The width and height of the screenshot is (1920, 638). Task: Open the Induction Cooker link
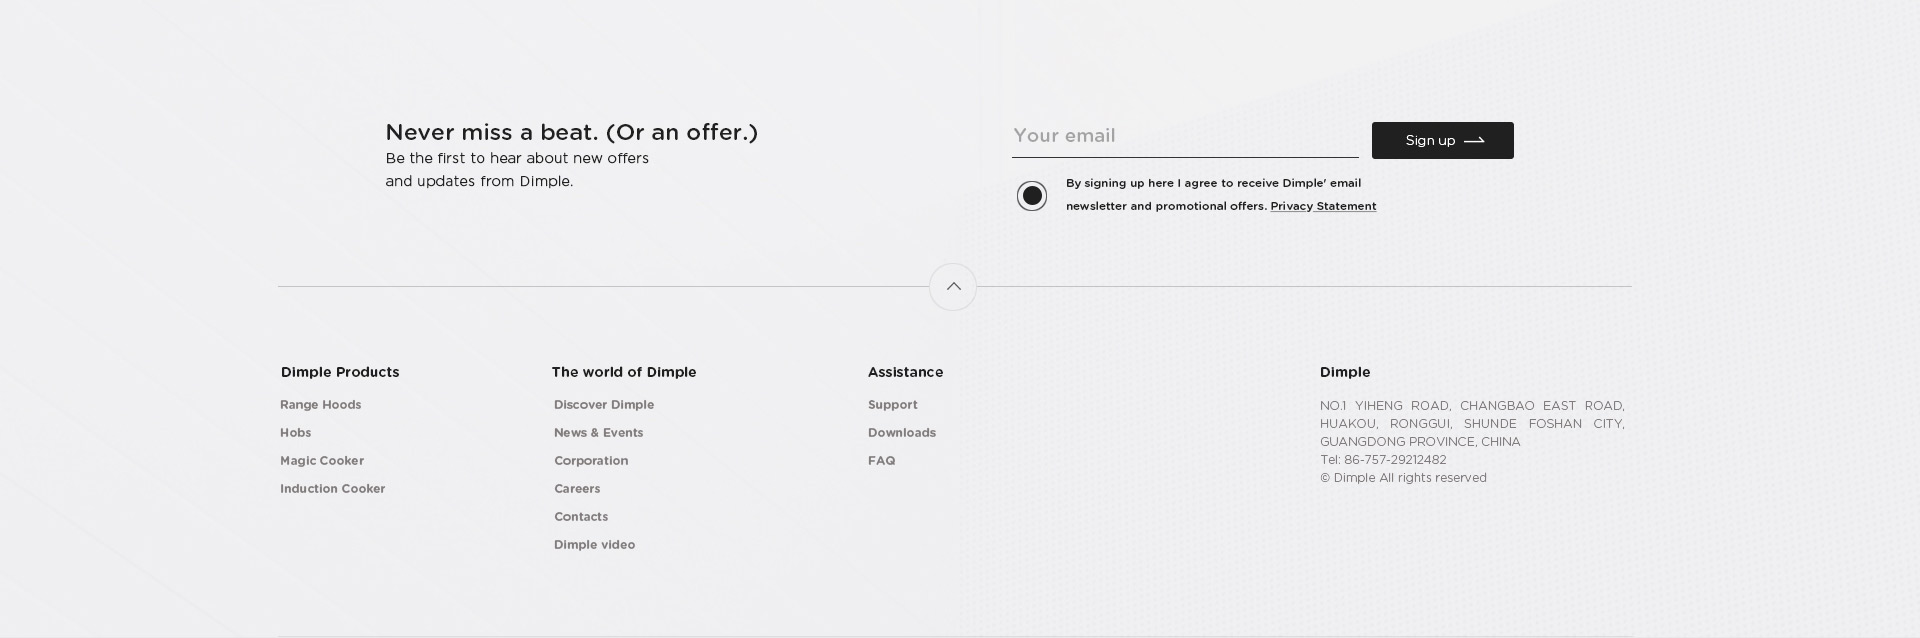333,489
